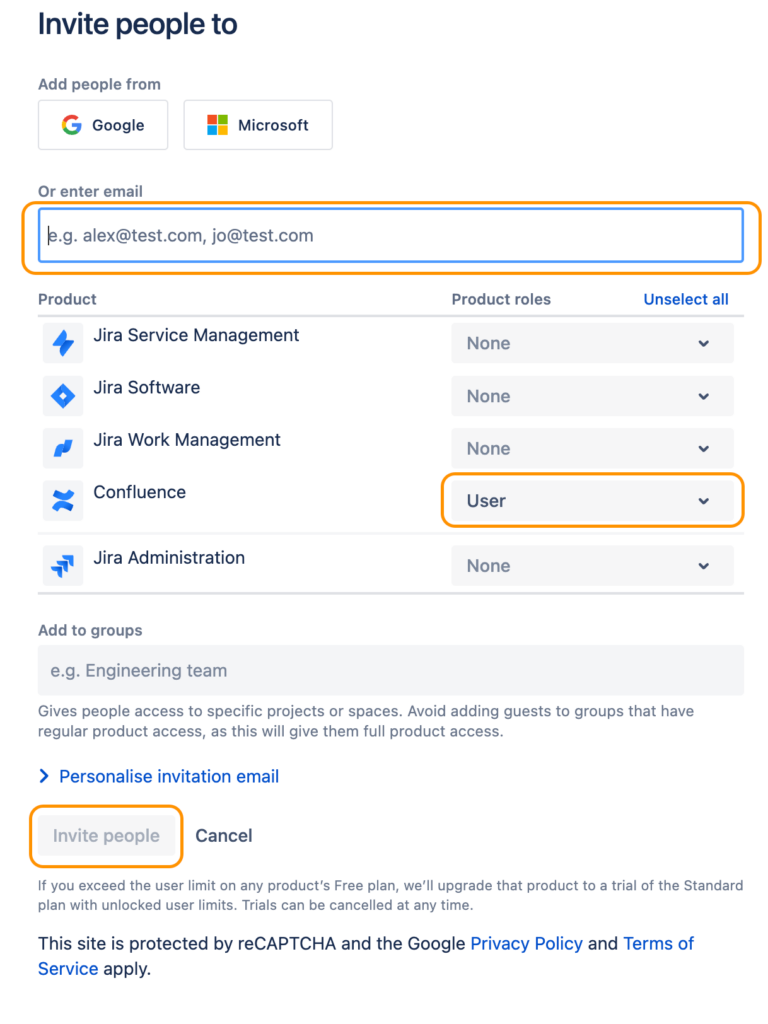
Task: Click the Jira Administration icon
Action: pos(63,566)
